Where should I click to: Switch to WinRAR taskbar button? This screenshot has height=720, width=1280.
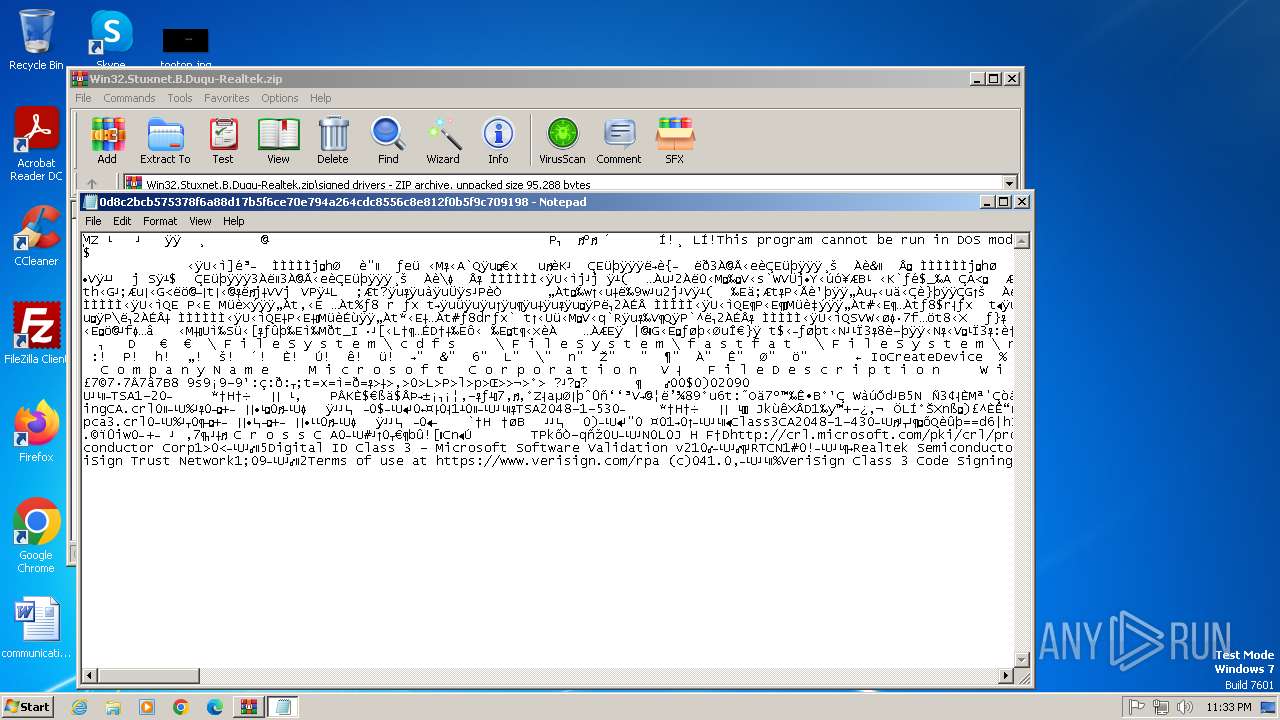coord(249,707)
